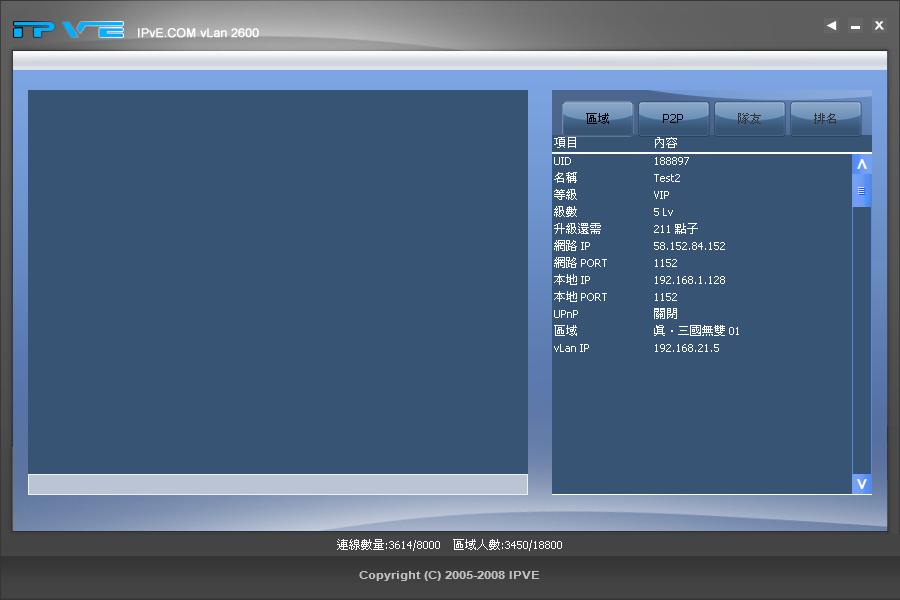This screenshot has width=900, height=600.
Task: Click the 網路 IP row label
Action: coord(572,246)
